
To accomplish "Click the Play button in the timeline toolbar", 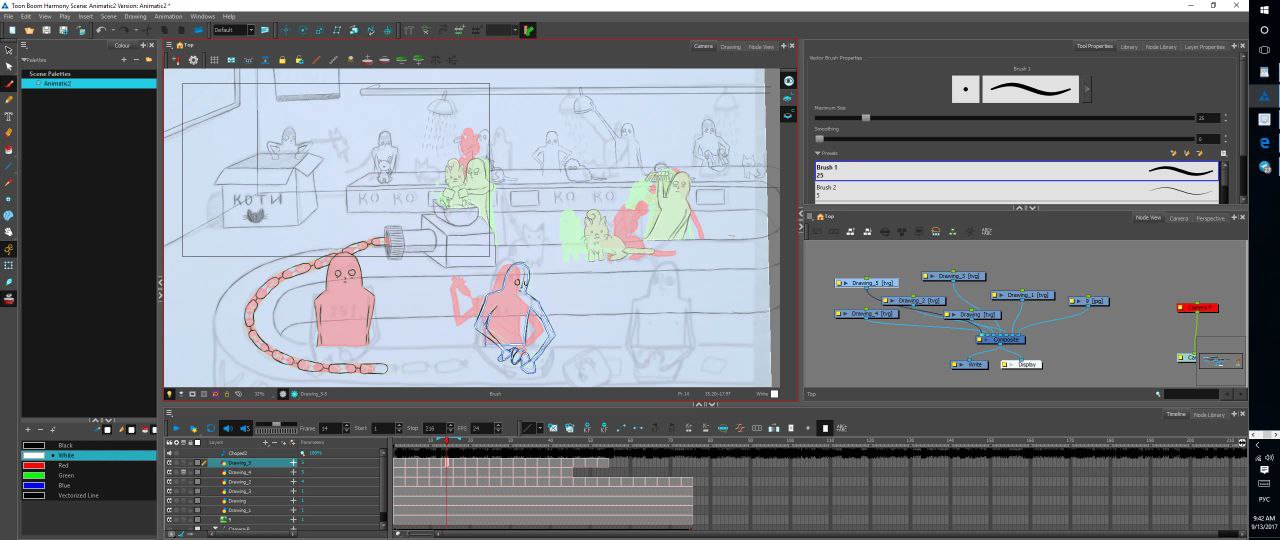I will tap(177, 428).
